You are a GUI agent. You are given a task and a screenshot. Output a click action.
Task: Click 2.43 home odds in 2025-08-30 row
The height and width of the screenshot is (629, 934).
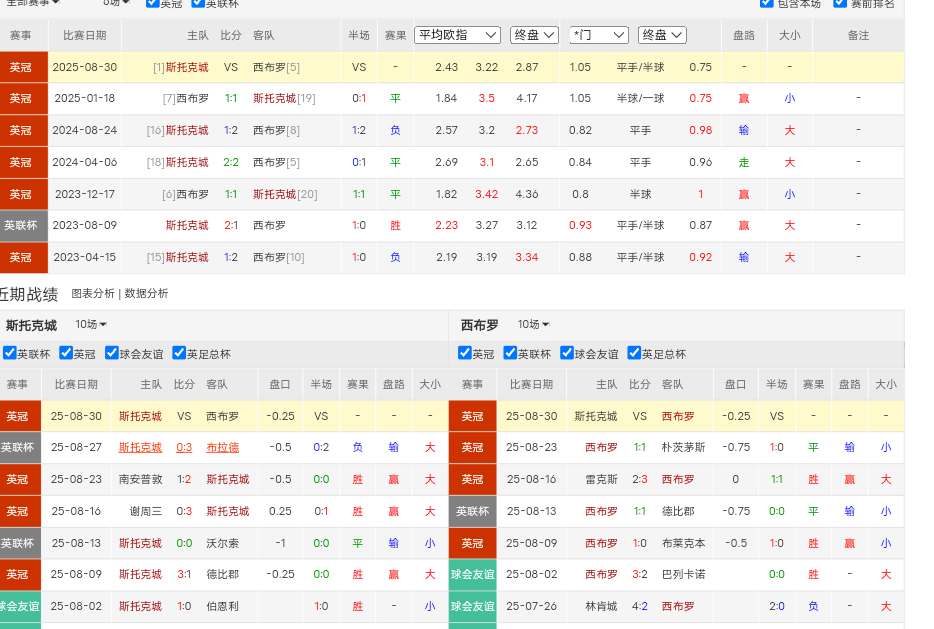tap(447, 67)
